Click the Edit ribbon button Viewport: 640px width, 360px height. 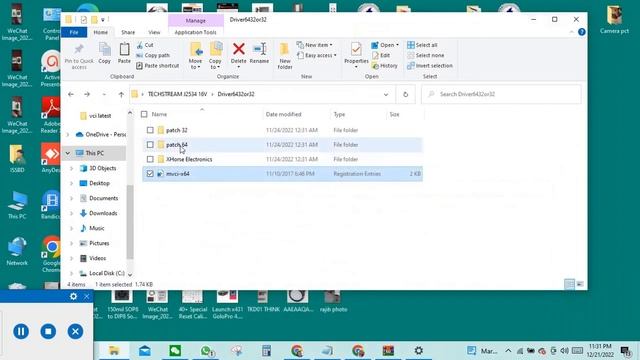(381, 55)
